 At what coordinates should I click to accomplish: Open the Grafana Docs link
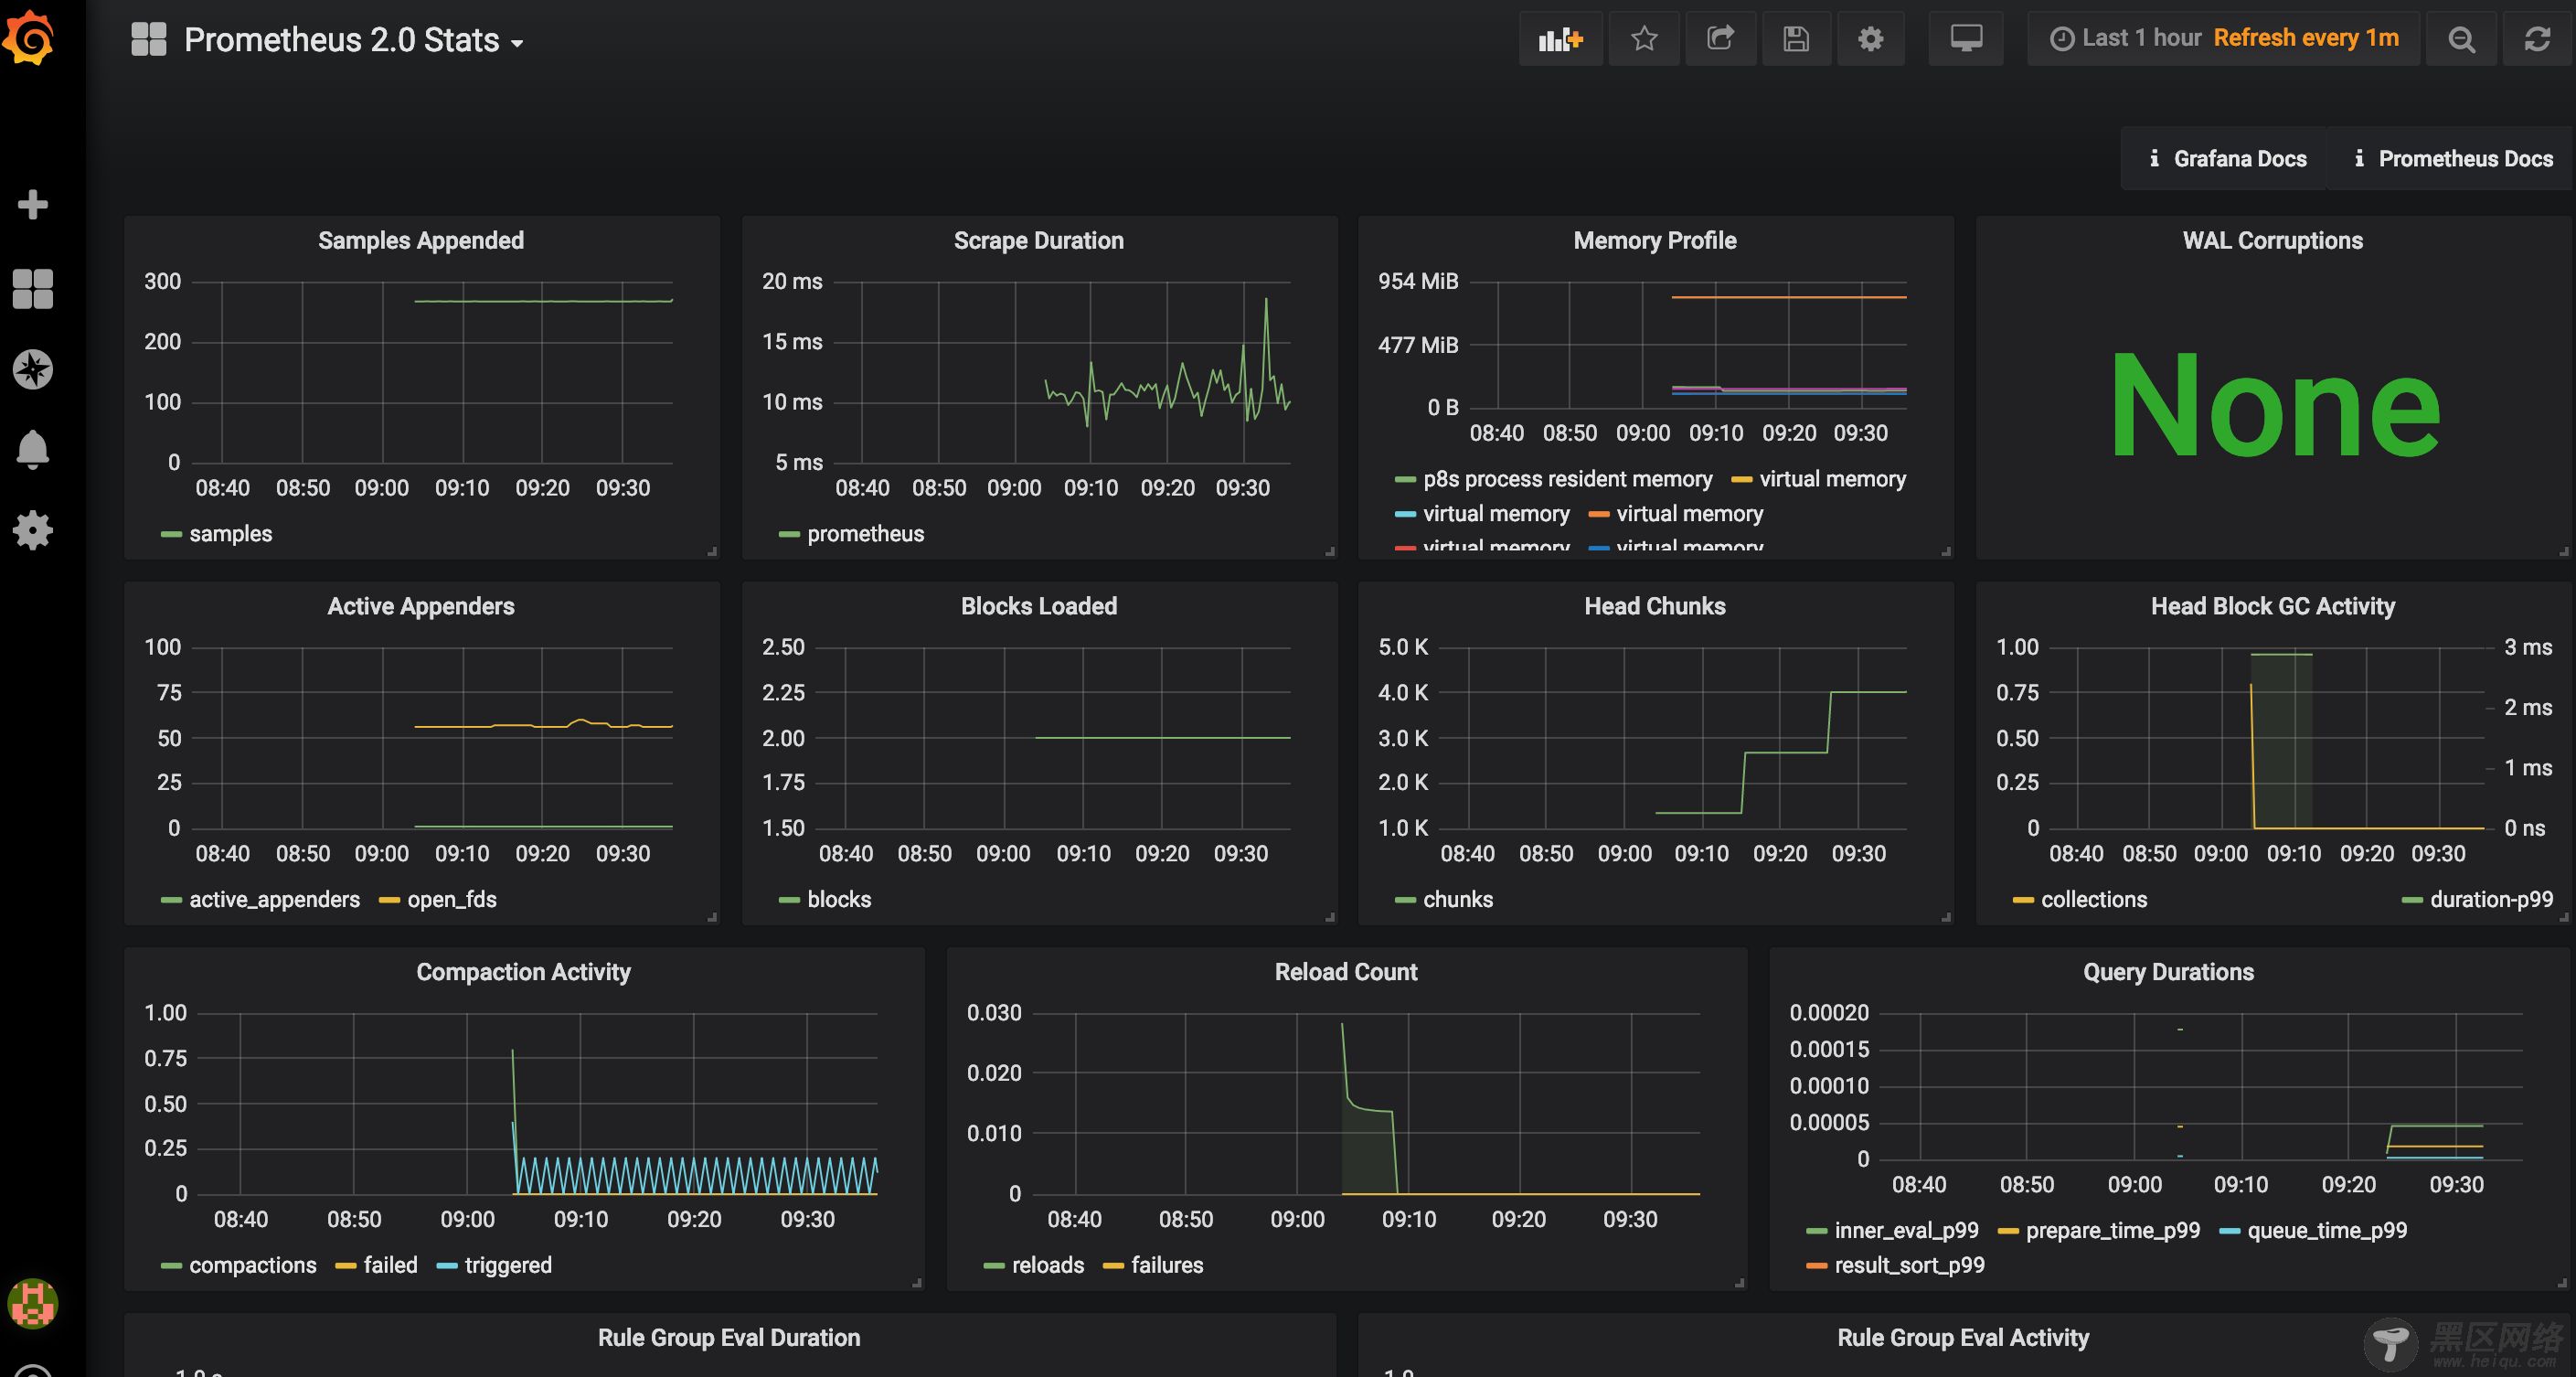click(x=2227, y=159)
